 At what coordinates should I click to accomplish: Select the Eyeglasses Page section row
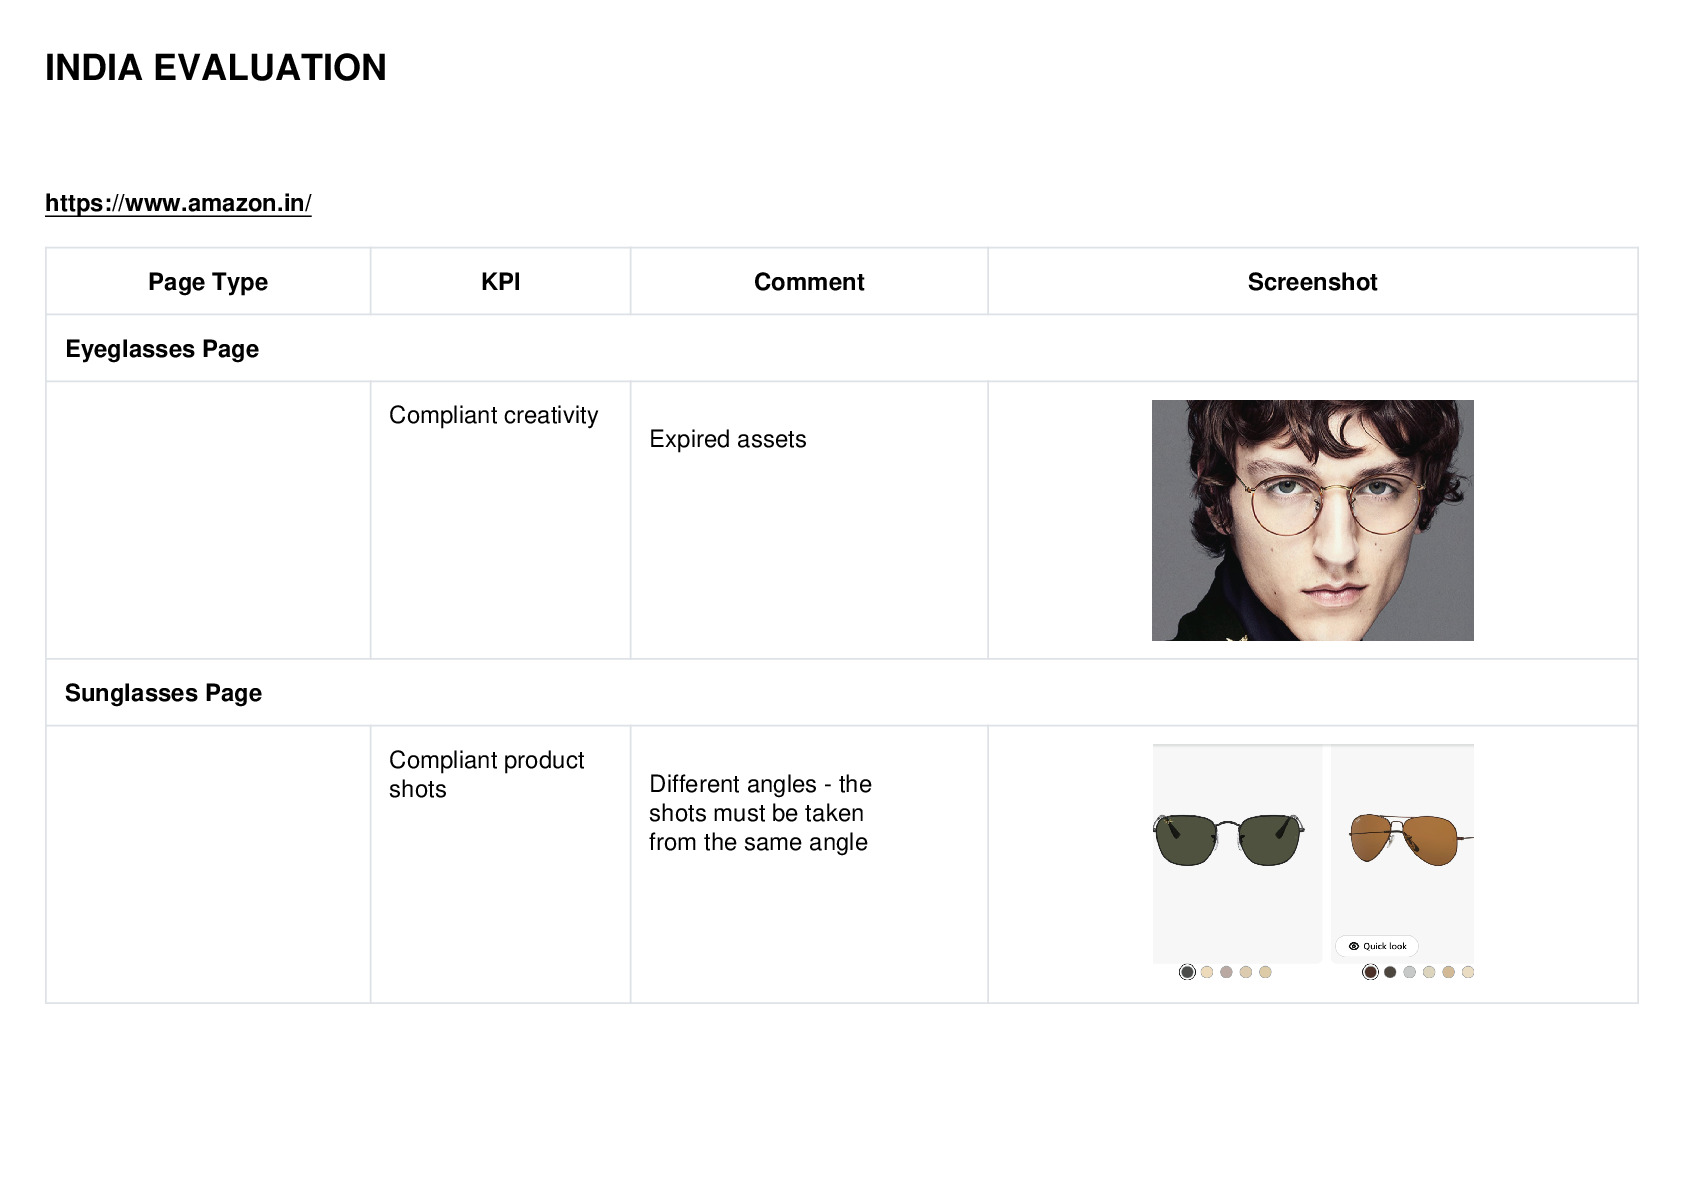coord(842,349)
